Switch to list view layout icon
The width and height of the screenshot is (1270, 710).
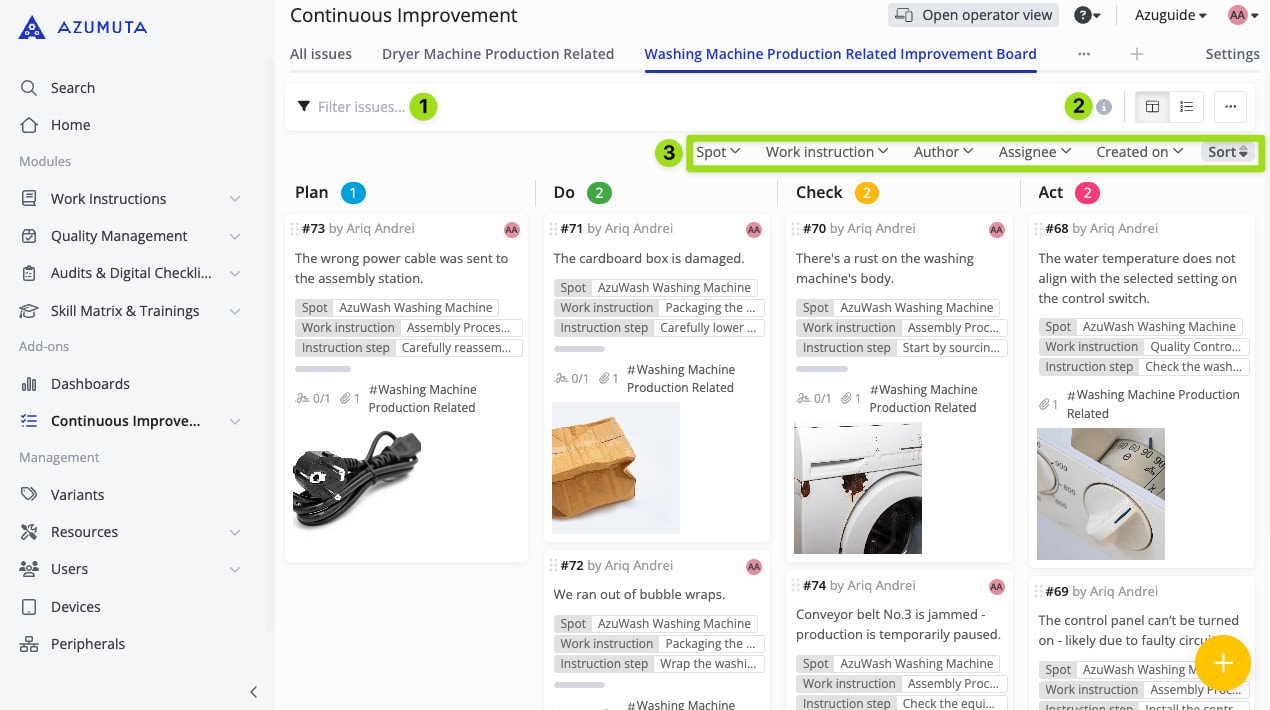click(x=1186, y=107)
